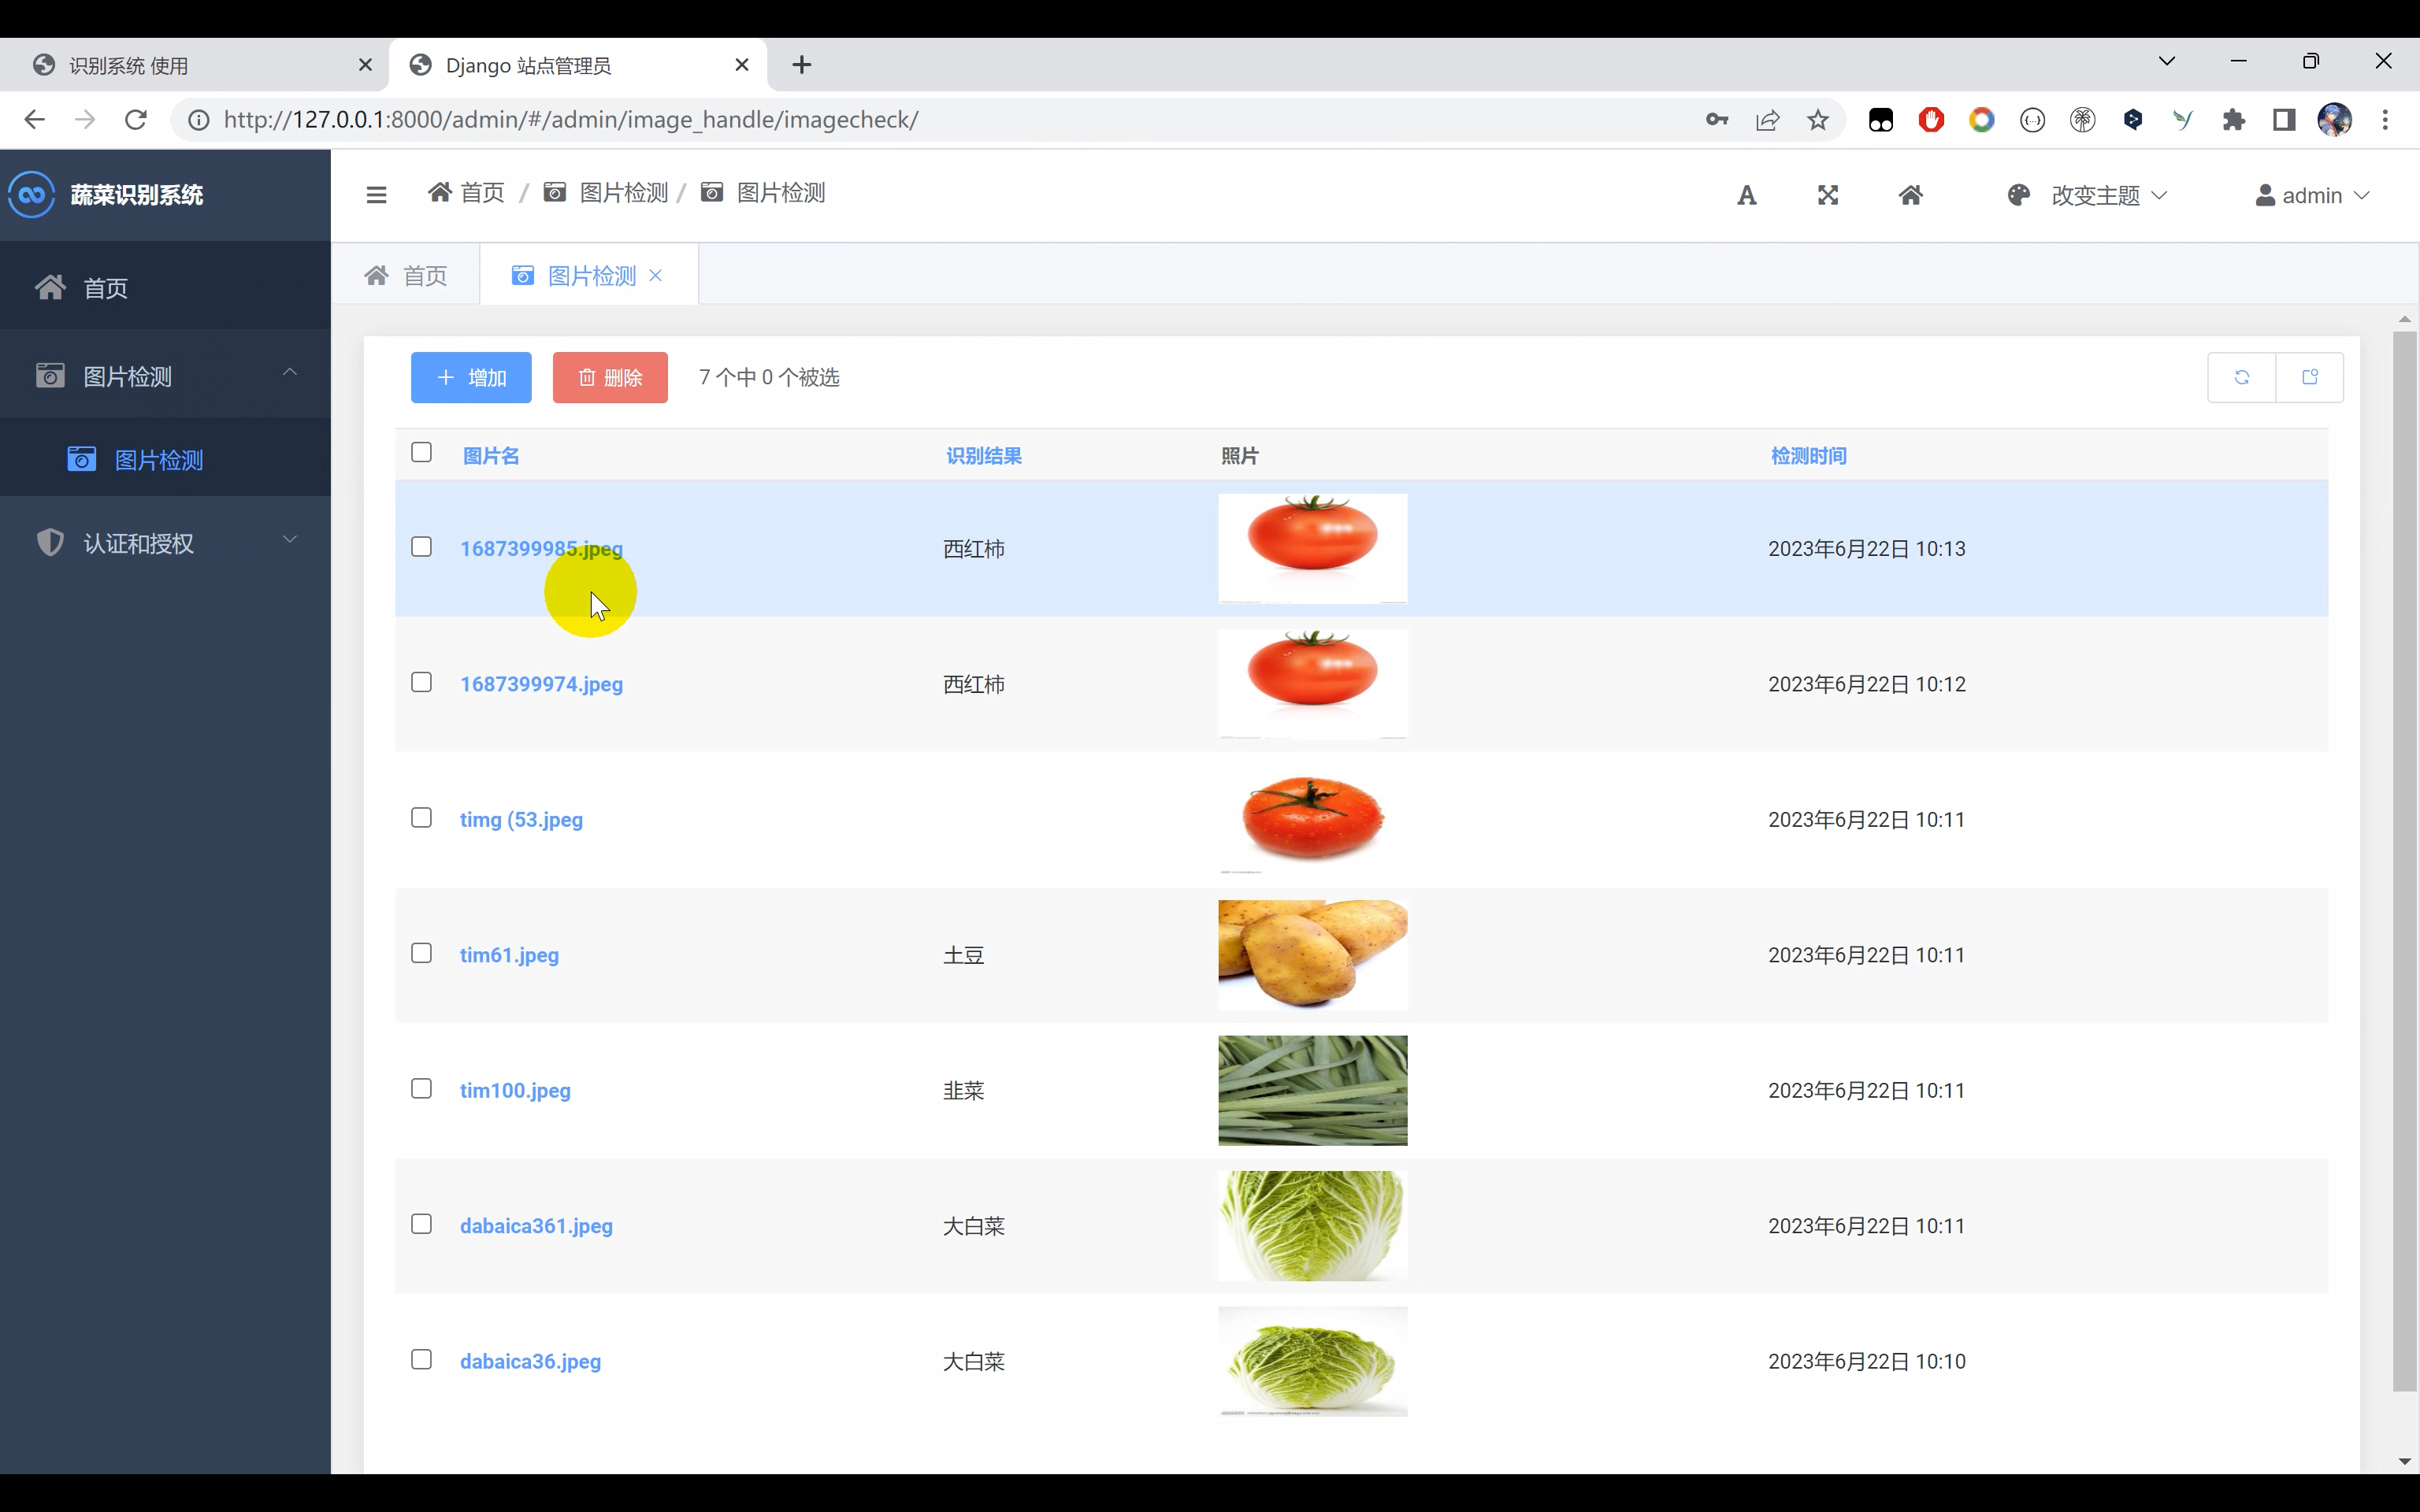This screenshot has height=1512, width=2420.
Task: Select the checkbox next to dabaica36.jpeg
Action: pyautogui.click(x=421, y=1358)
